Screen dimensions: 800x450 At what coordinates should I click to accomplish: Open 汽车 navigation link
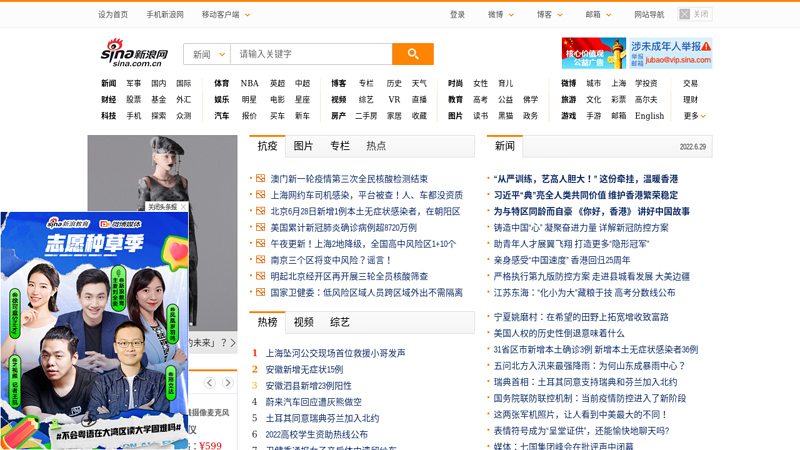pyautogui.click(x=221, y=116)
